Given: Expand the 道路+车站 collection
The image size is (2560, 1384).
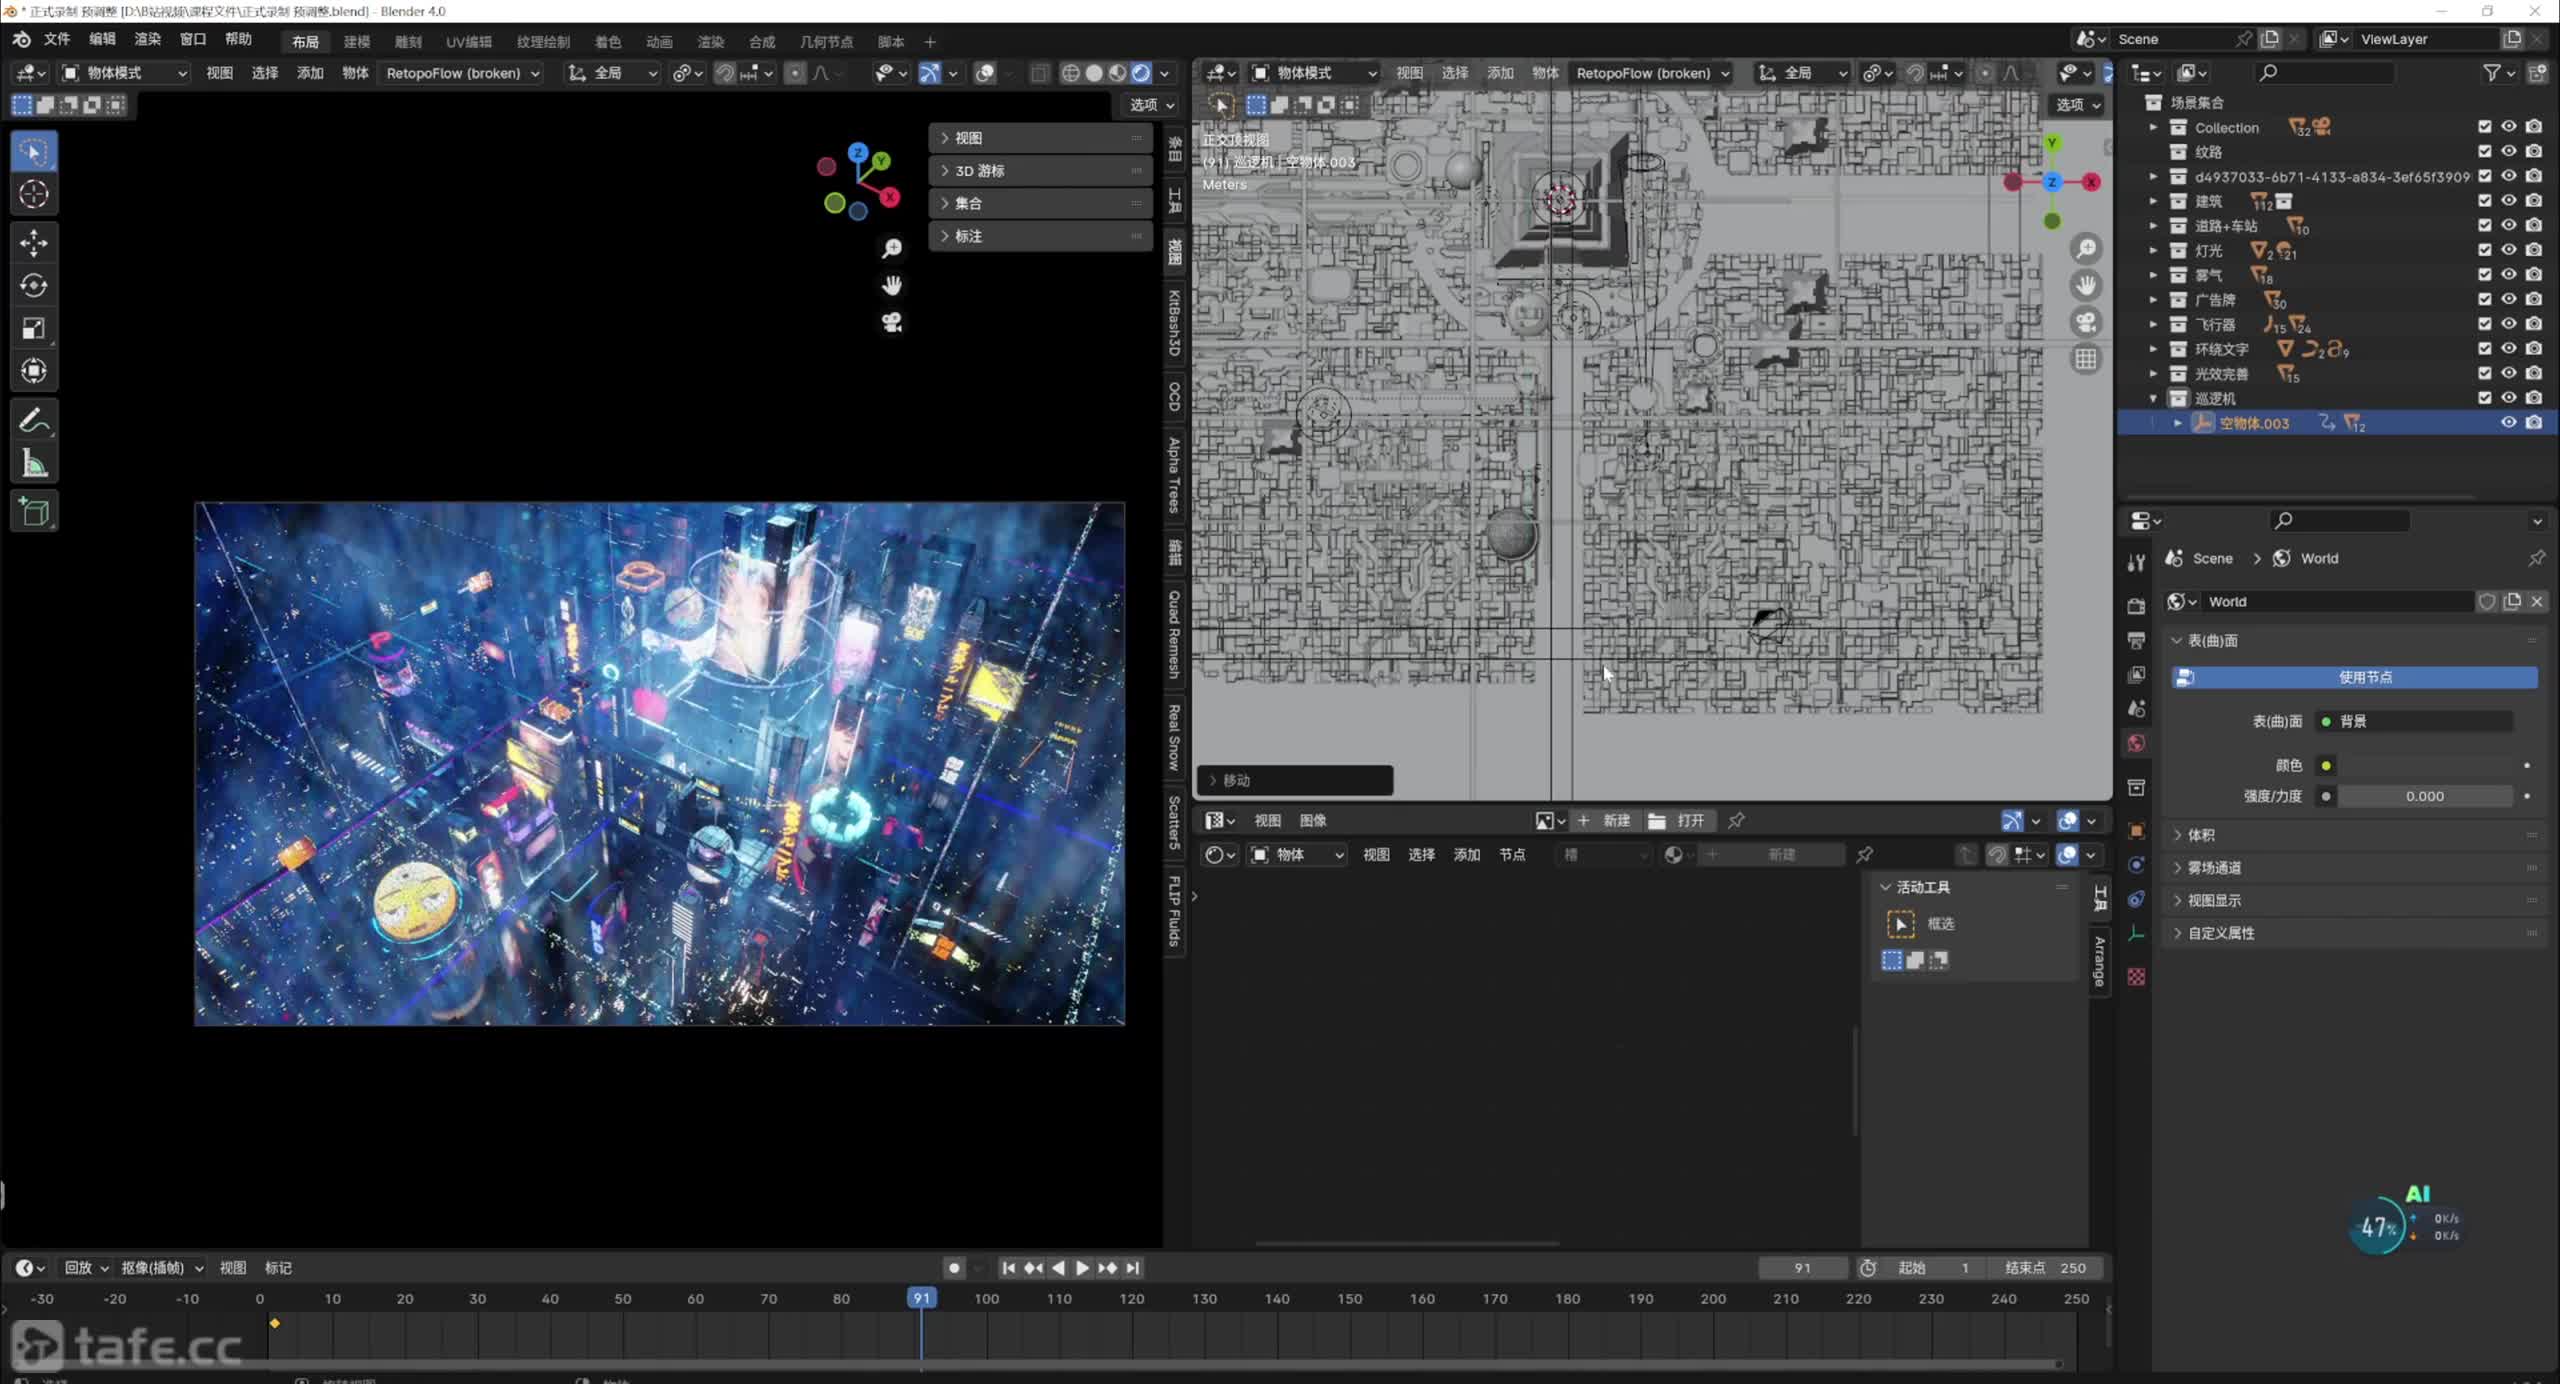Looking at the screenshot, I should pyautogui.click(x=2153, y=226).
